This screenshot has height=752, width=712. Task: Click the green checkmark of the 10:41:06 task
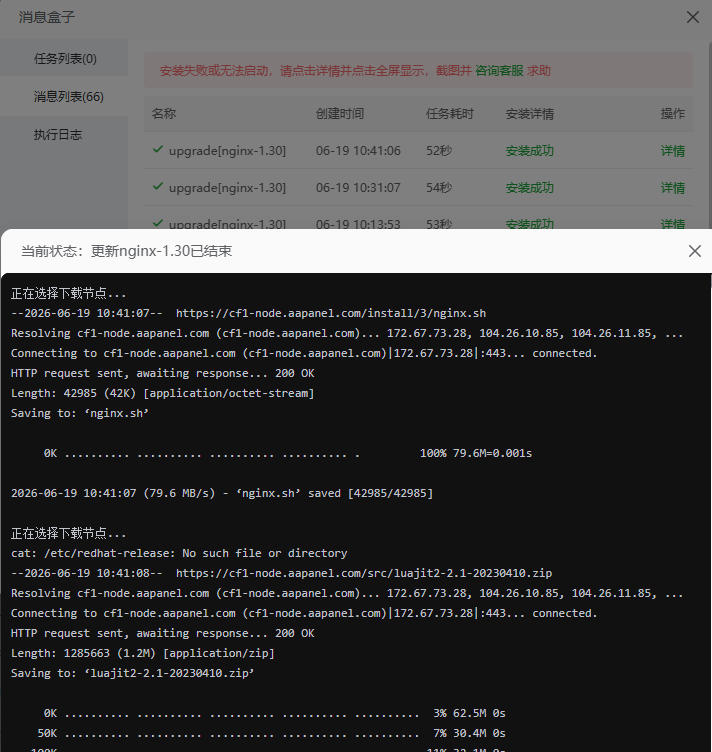pyautogui.click(x=158, y=149)
